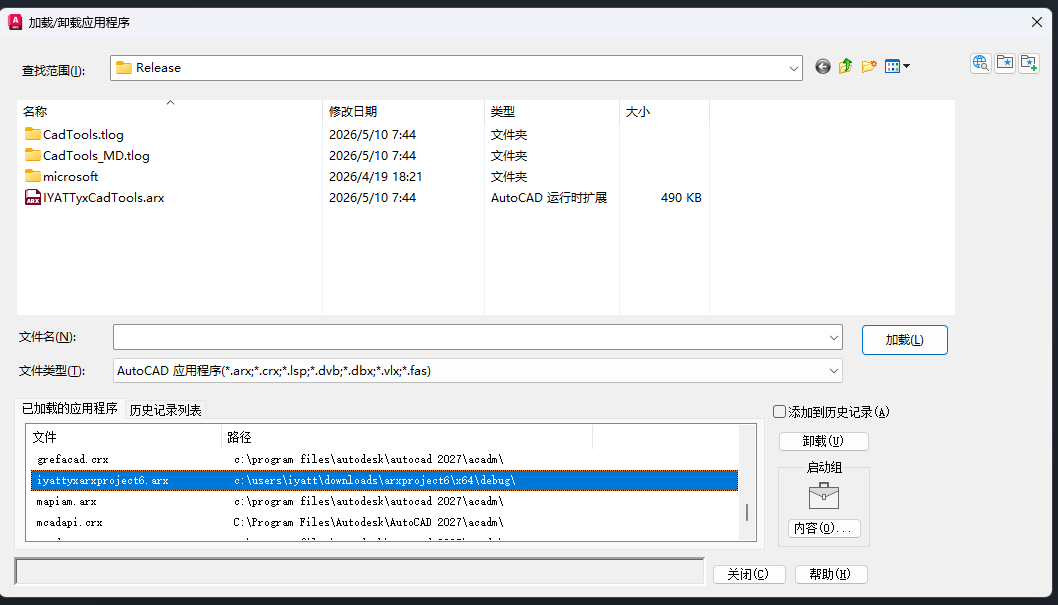Select the IYATTyxCadTools.arx file icon
Viewport: 1058px width, 605px height.
click(32, 198)
